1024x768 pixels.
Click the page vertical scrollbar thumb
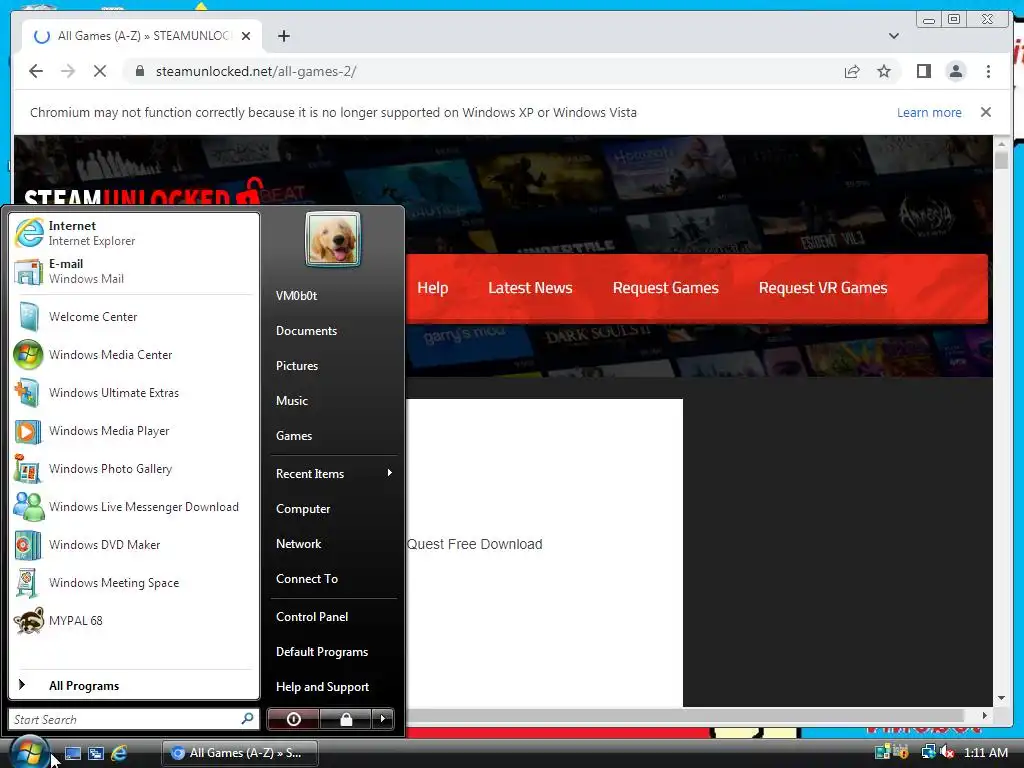pos(1001,159)
